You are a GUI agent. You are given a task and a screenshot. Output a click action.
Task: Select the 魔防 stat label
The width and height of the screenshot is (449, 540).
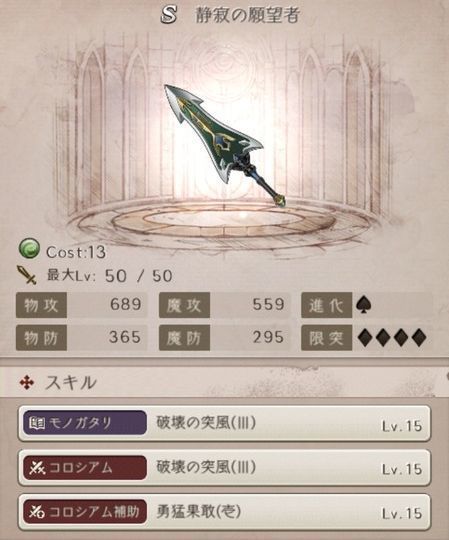tap(184, 338)
